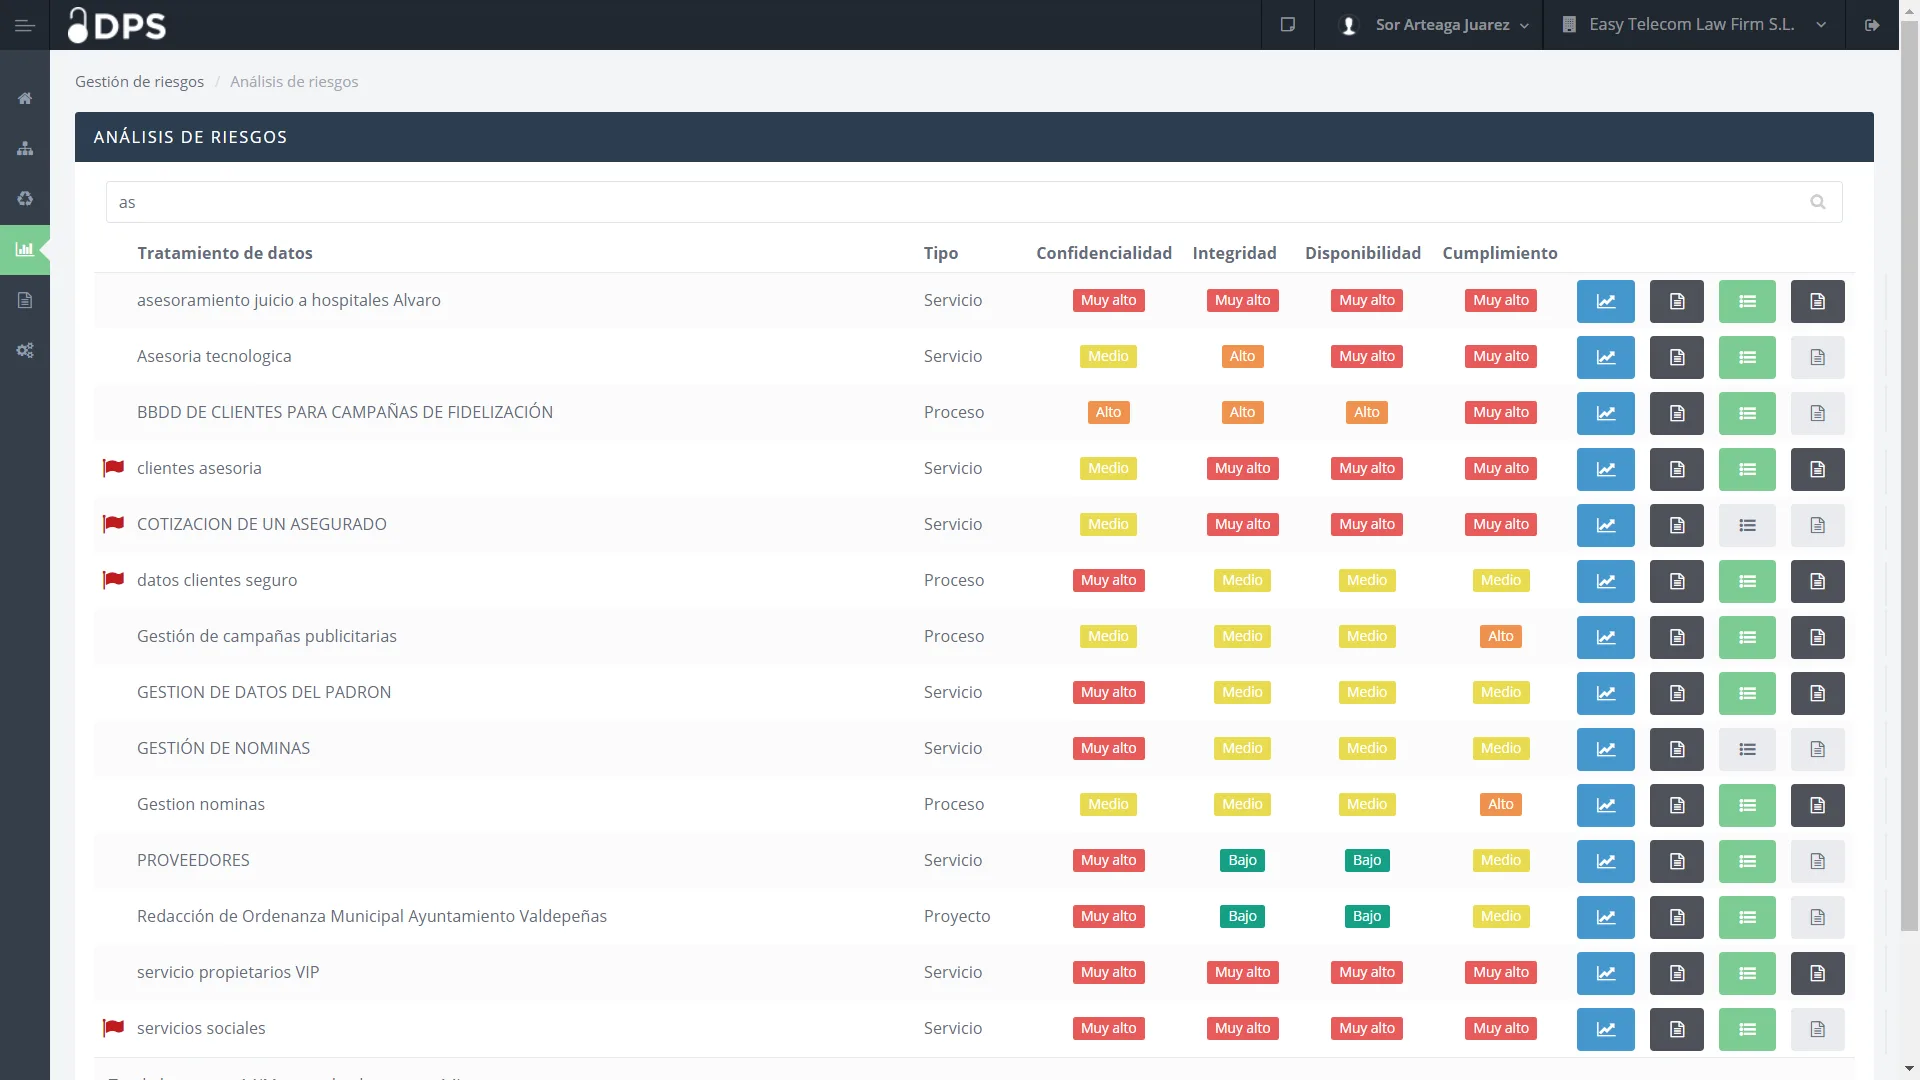
Task: Open the recycle cycle sidebar icon
Action: pyautogui.click(x=25, y=198)
